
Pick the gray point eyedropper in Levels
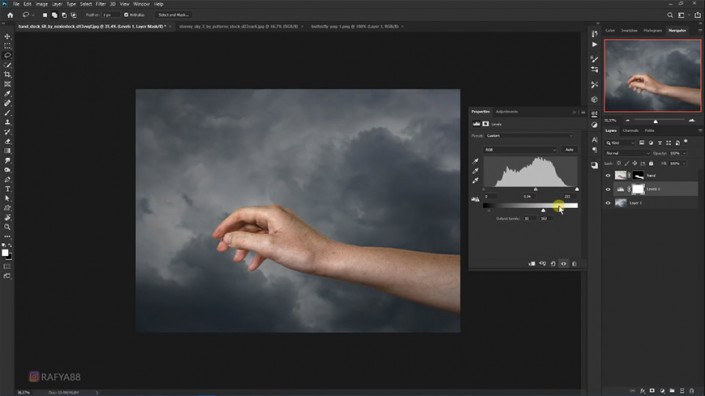[x=475, y=171]
